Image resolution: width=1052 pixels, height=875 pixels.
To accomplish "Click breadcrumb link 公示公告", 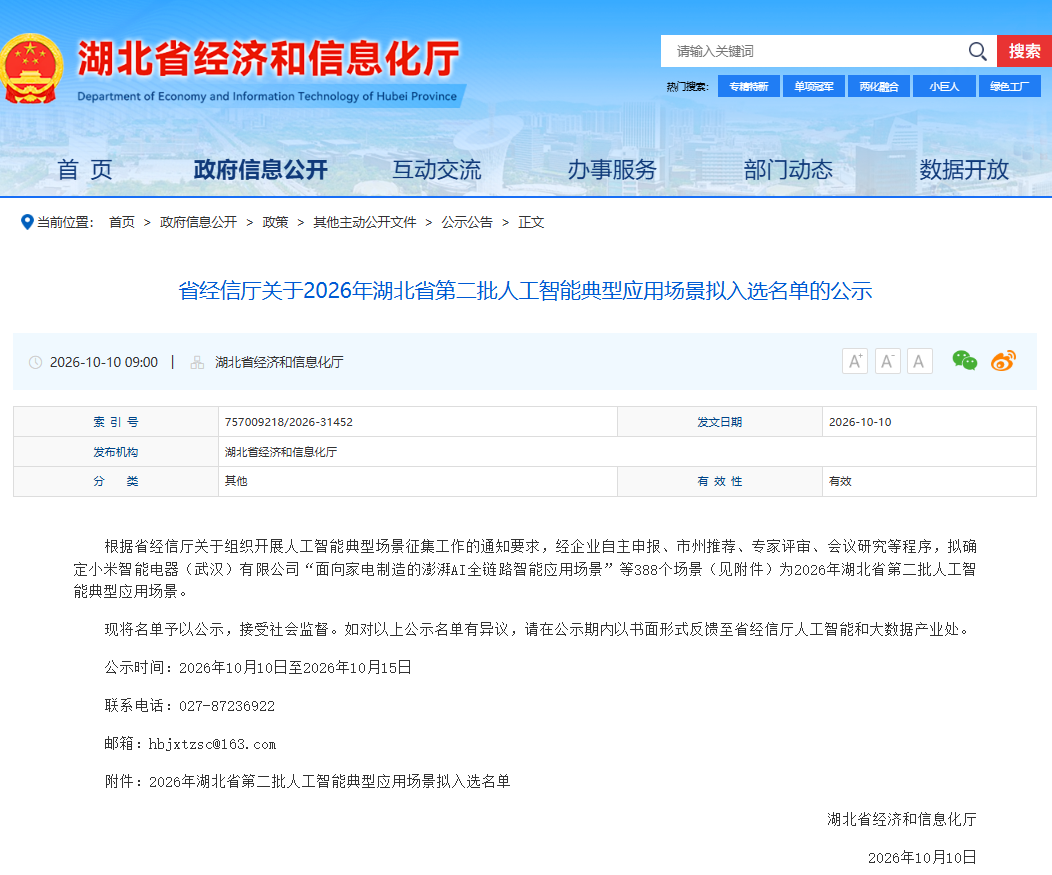I will tap(467, 222).
